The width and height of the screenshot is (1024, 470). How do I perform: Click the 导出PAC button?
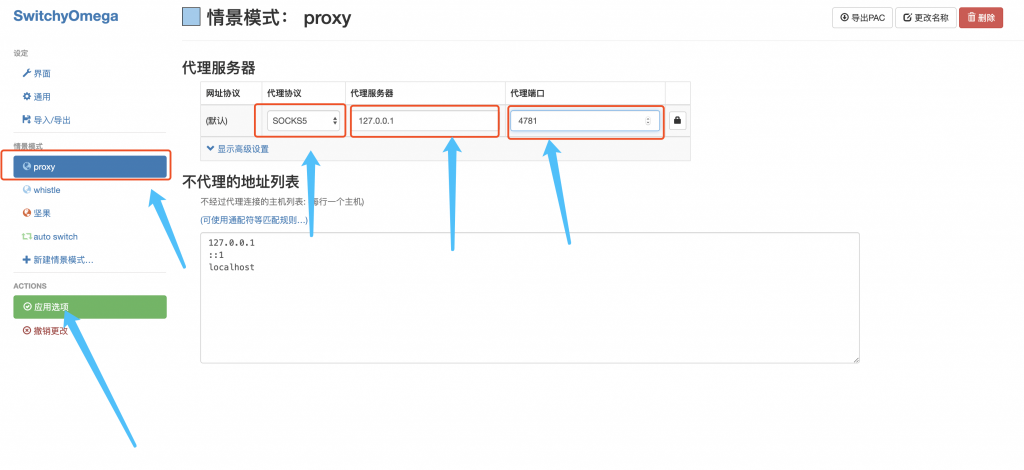862,18
